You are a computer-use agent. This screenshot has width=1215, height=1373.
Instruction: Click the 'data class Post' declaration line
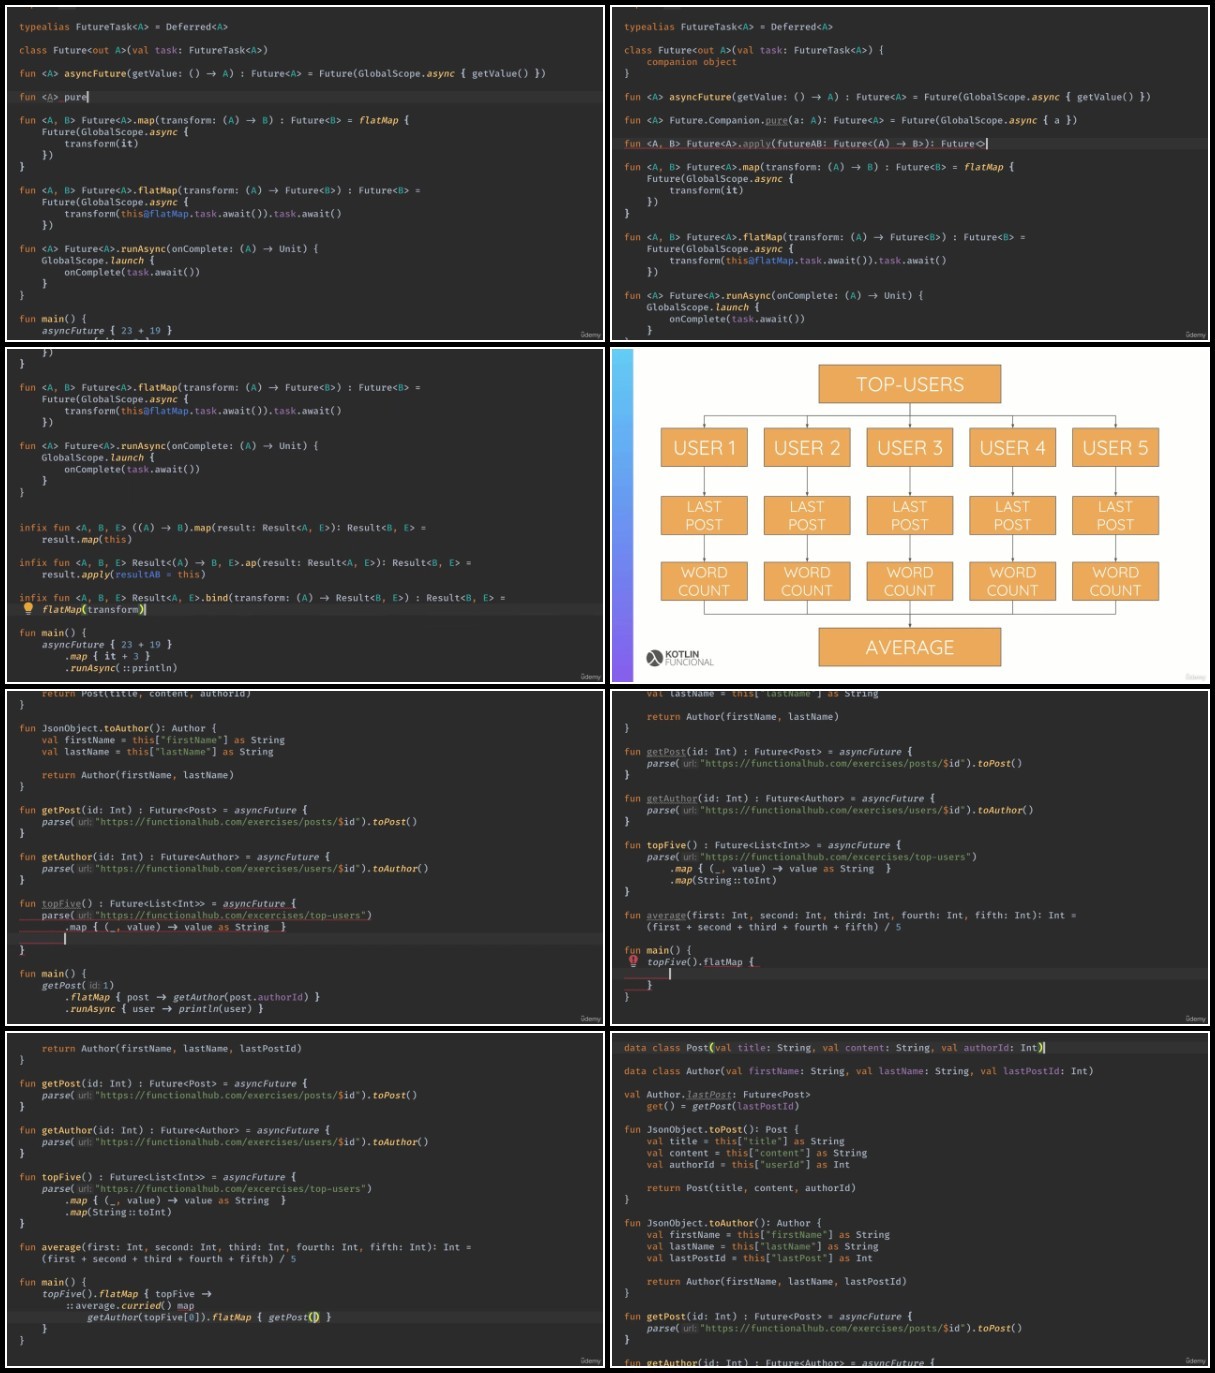[x=834, y=1048]
